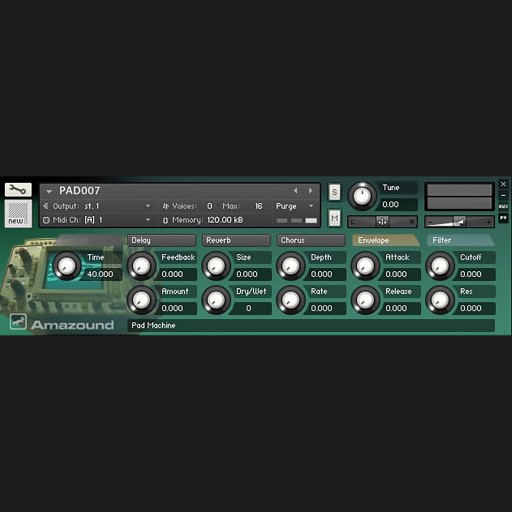Open the Midi Ch channel dropdown
Screen dimensions: 512x512
(148, 220)
